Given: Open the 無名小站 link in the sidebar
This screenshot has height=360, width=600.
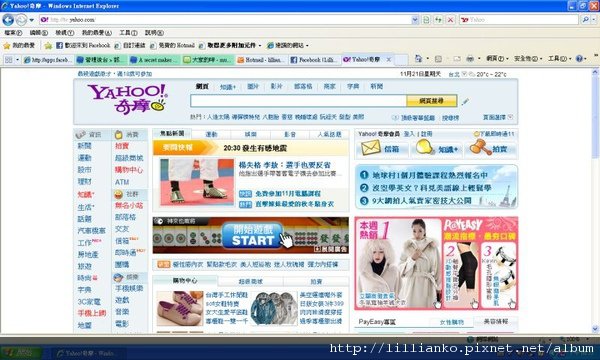Looking at the screenshot, I should click(129, 205).
